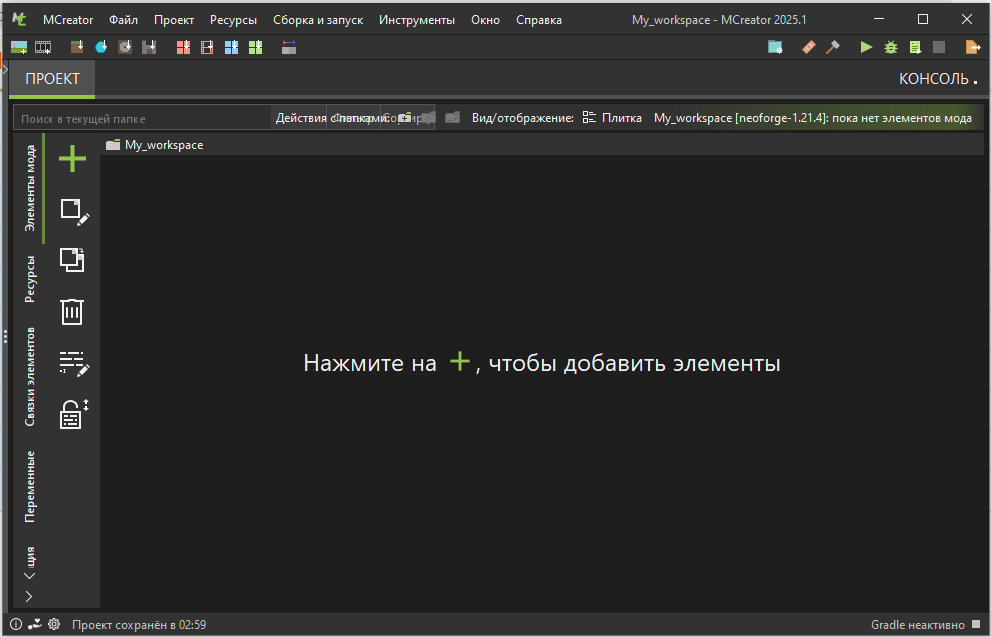Click the create new texture toolbar icon

click(x=19, y=47)
